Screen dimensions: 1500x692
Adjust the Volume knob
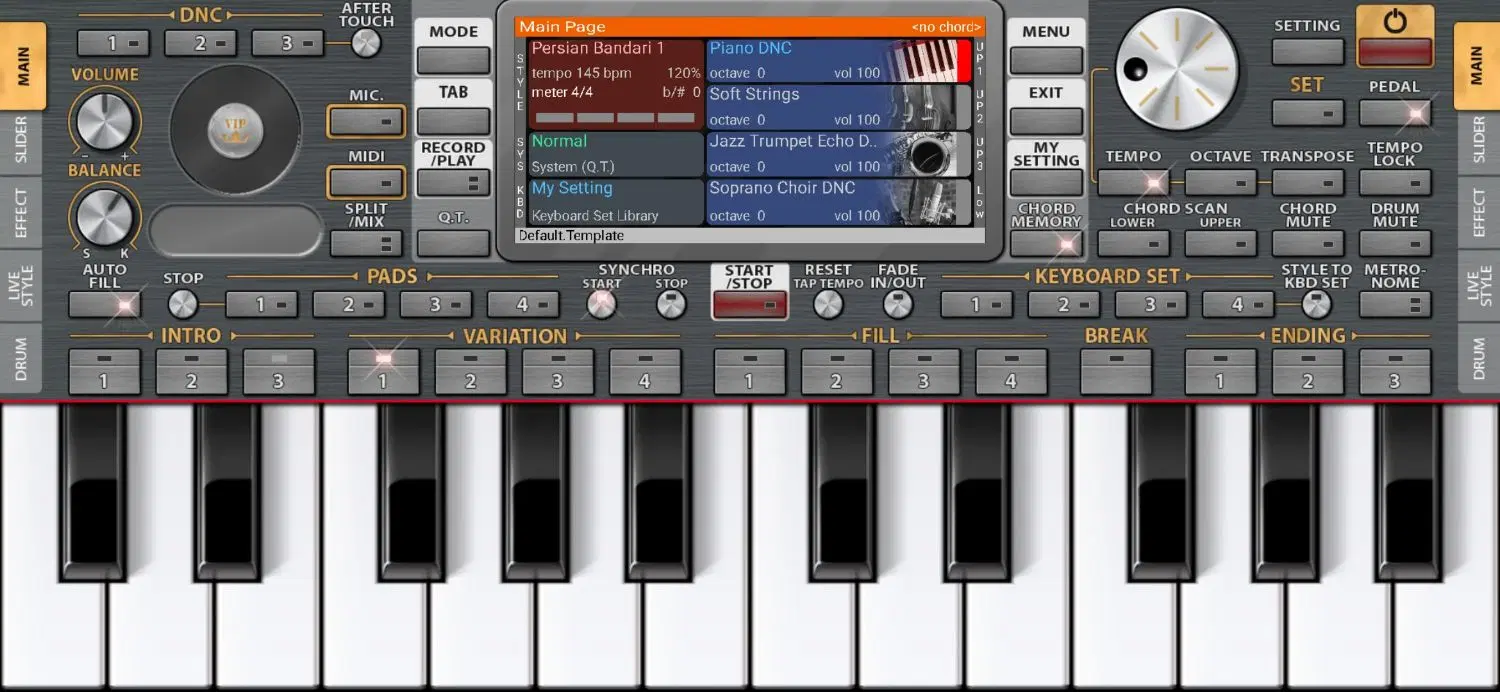pyautogui.click(x=104, y=123)
